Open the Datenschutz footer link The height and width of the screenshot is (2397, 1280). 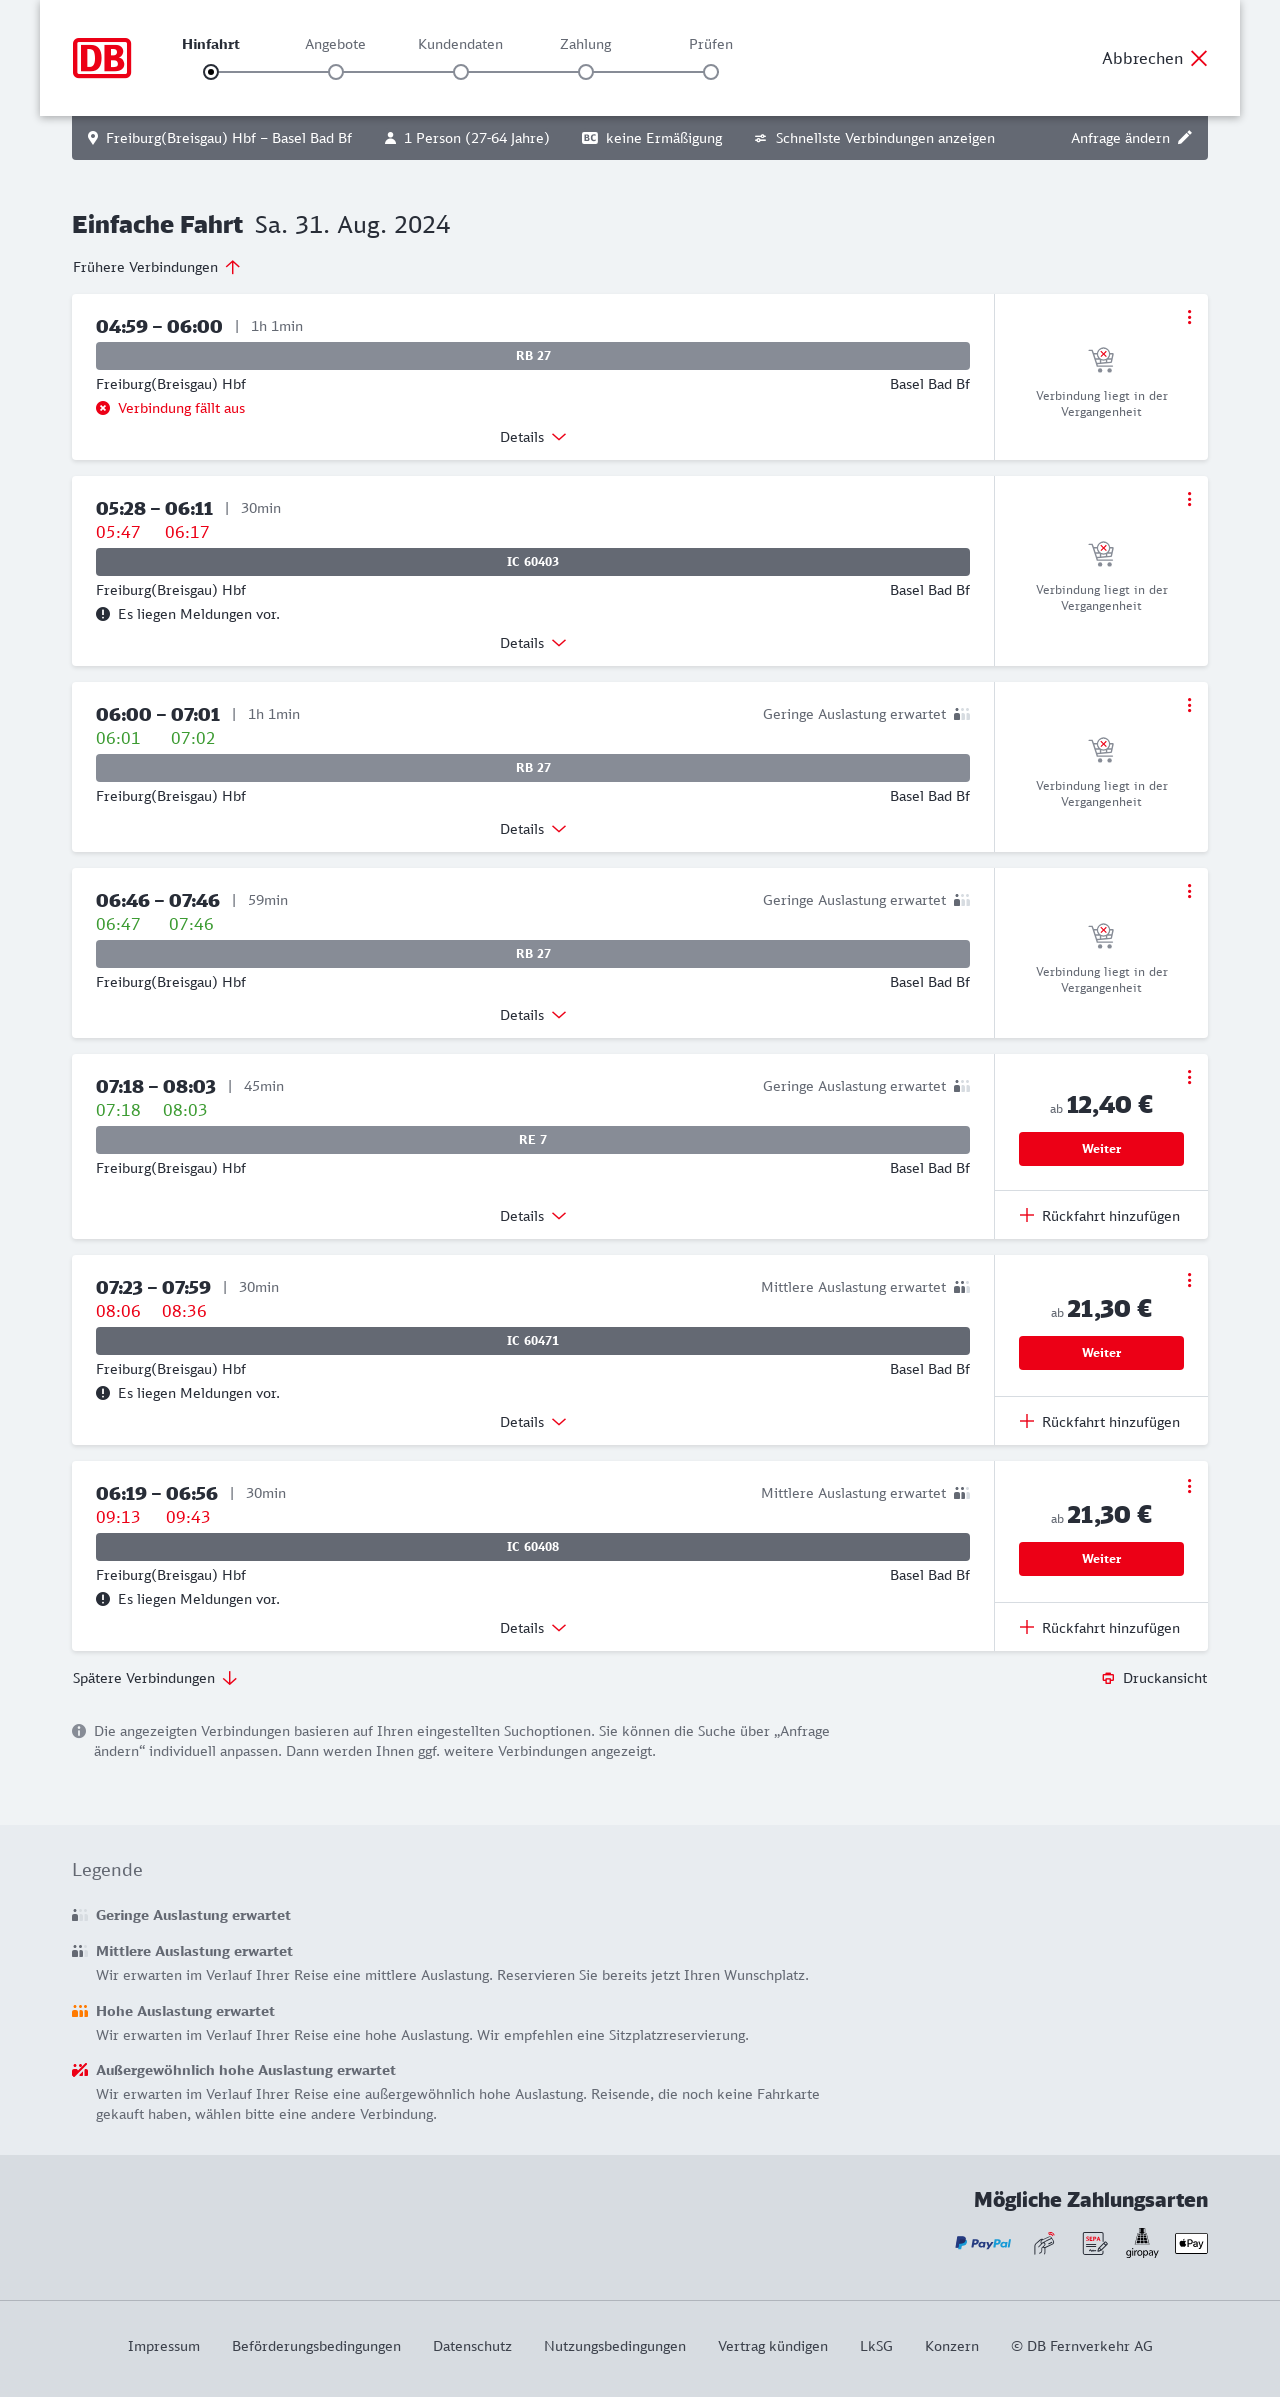tap(472, 2346)
